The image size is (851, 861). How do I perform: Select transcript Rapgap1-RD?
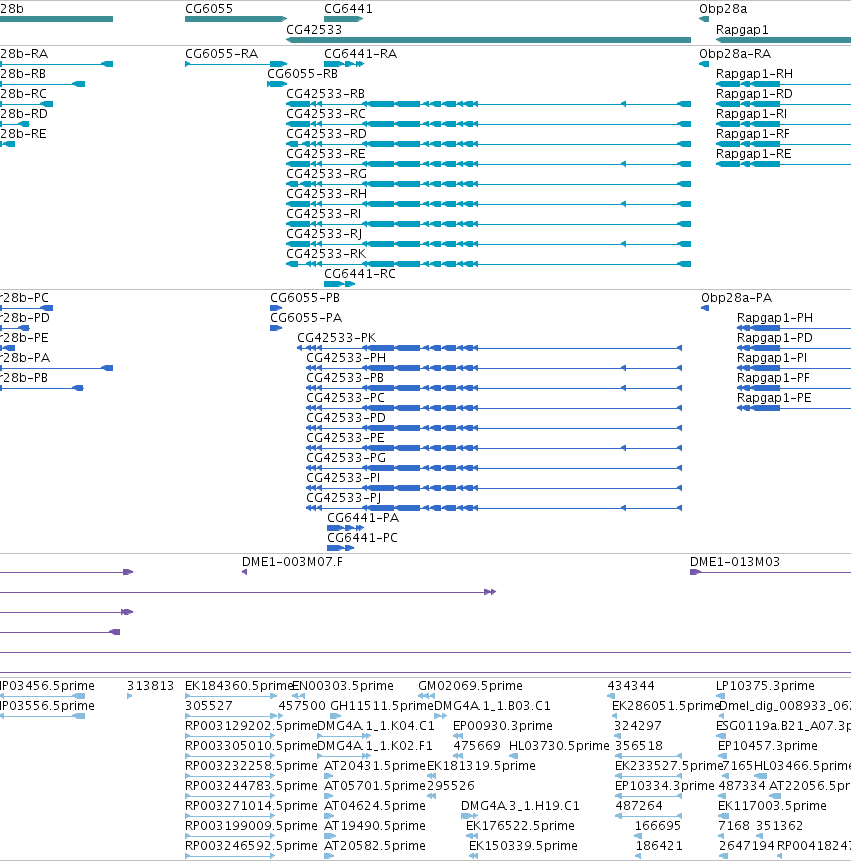[x=754, y=94]
